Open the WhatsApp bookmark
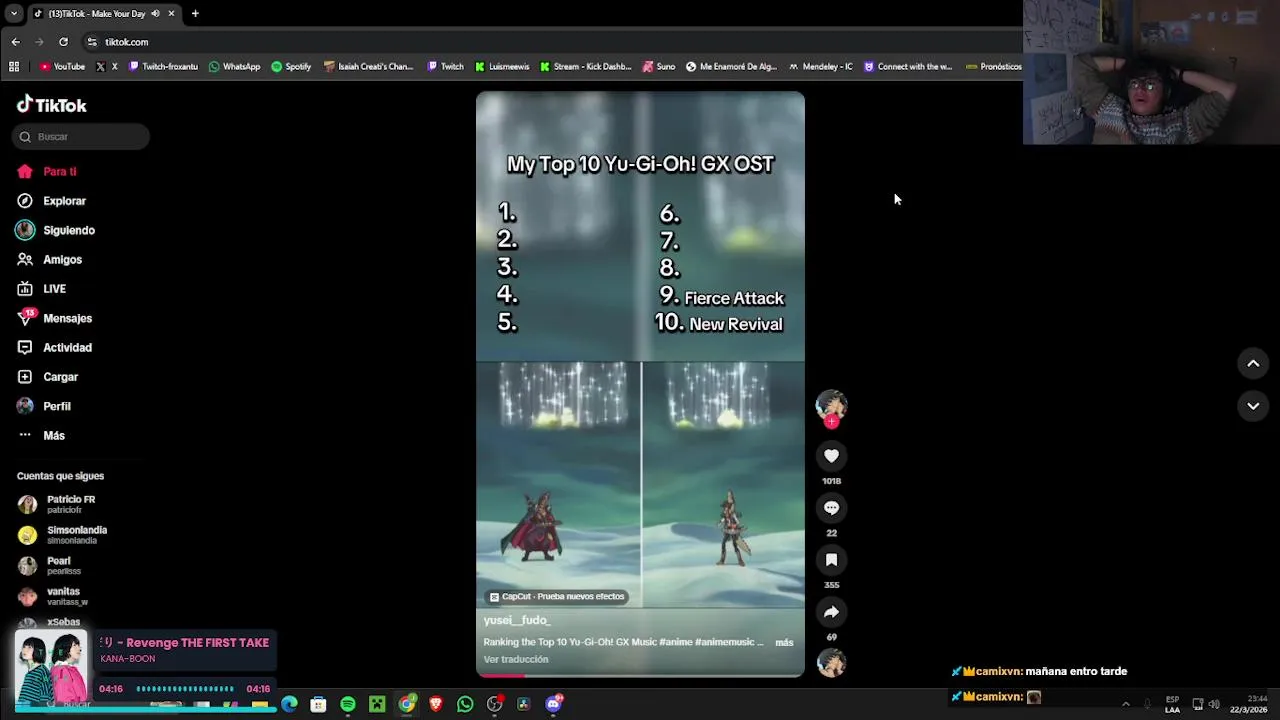This screenshot has height=720, width=1280. click(234, 67)
